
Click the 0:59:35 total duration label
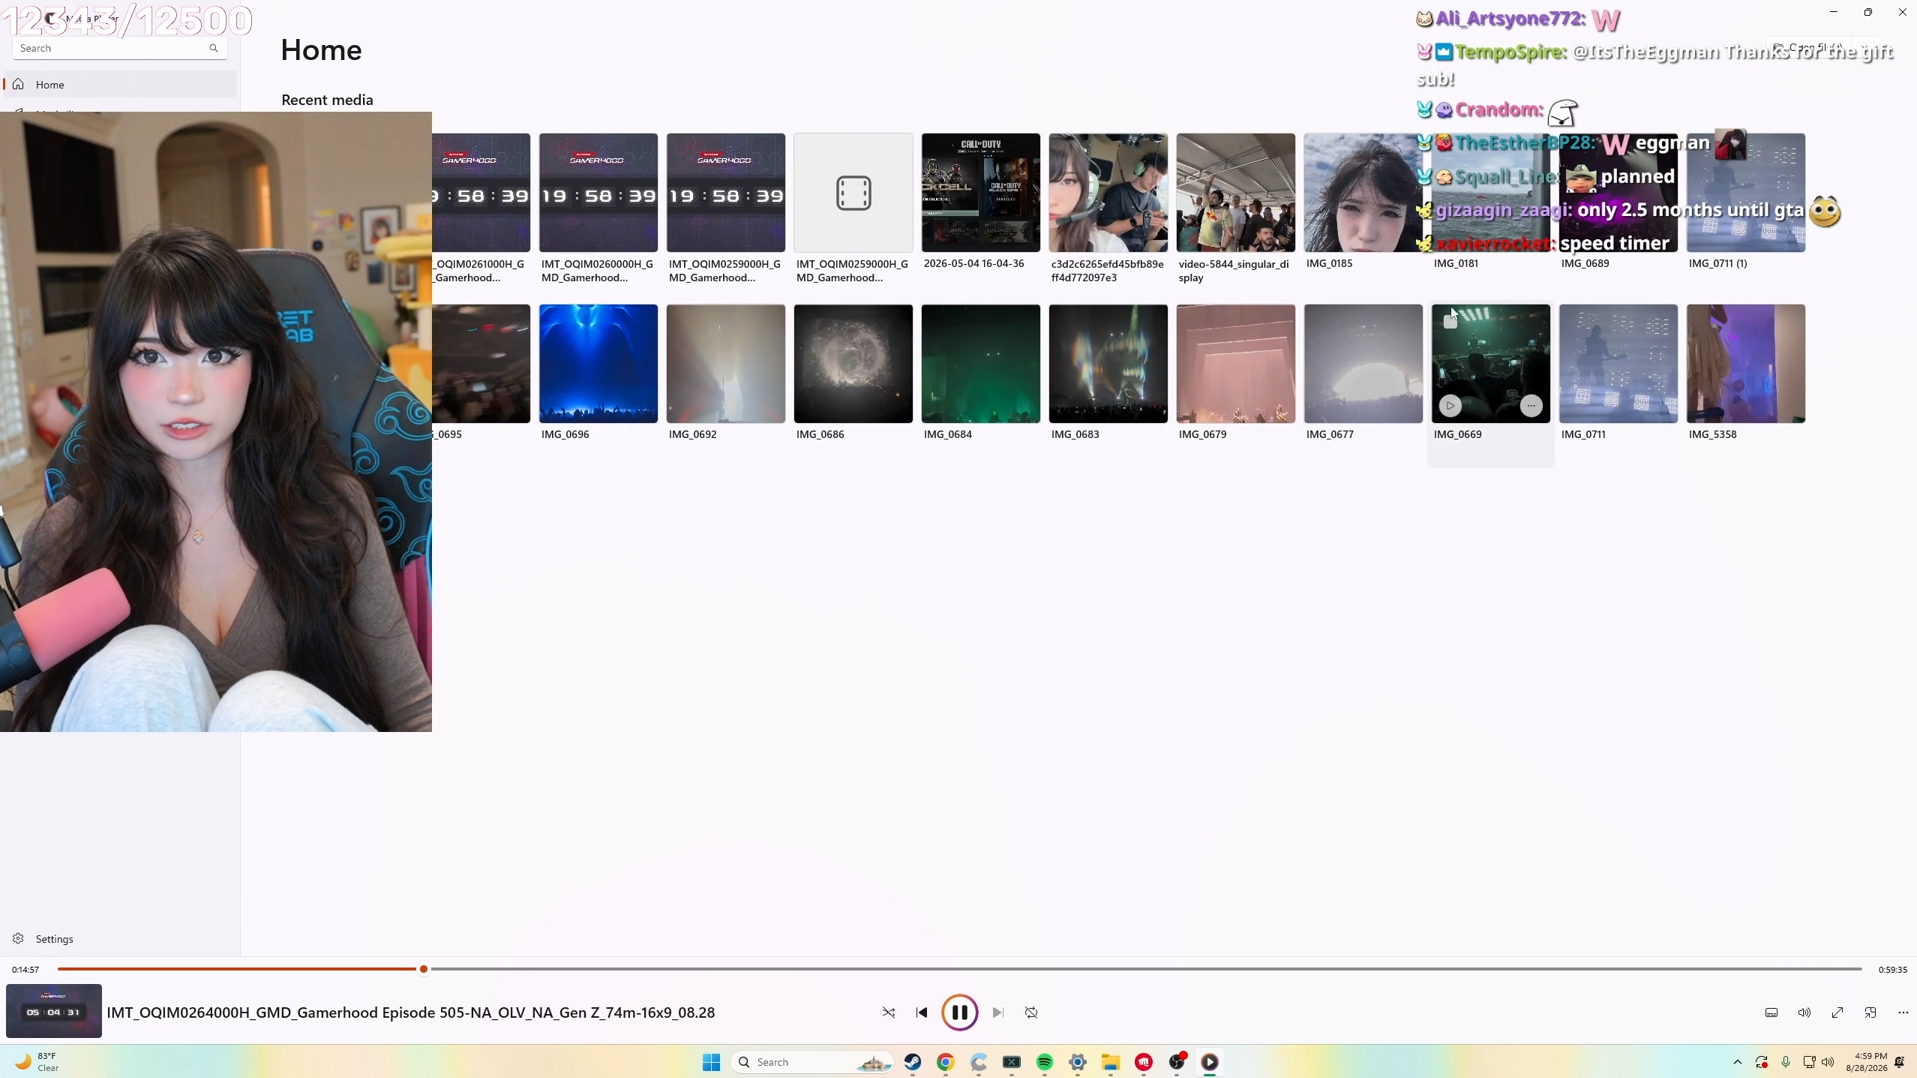tap(1892, 969)
